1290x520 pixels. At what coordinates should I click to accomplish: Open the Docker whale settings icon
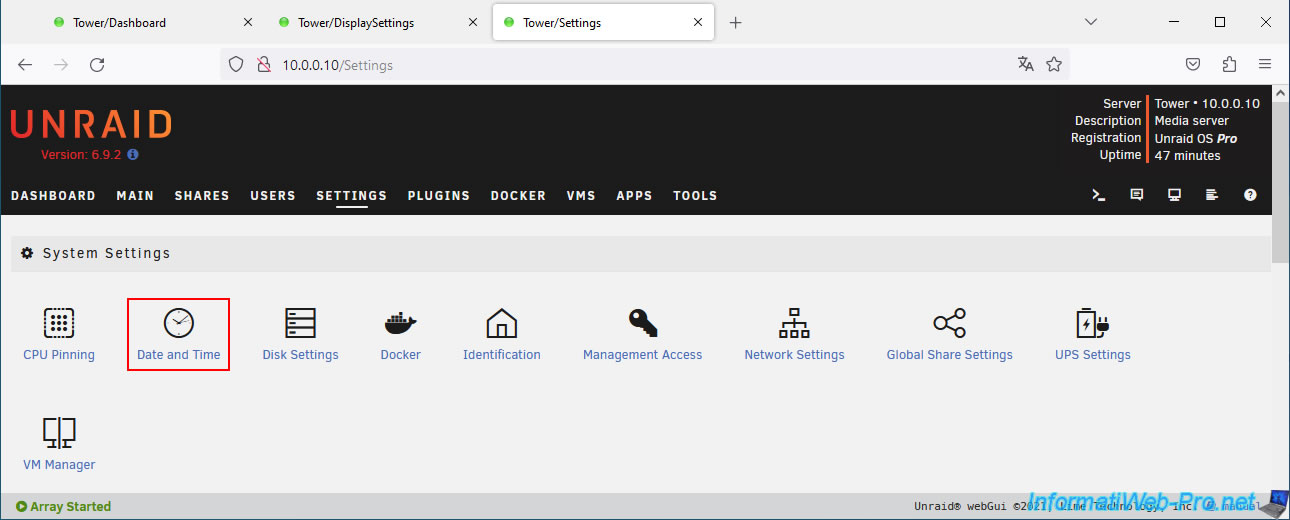tap(400, 324)
